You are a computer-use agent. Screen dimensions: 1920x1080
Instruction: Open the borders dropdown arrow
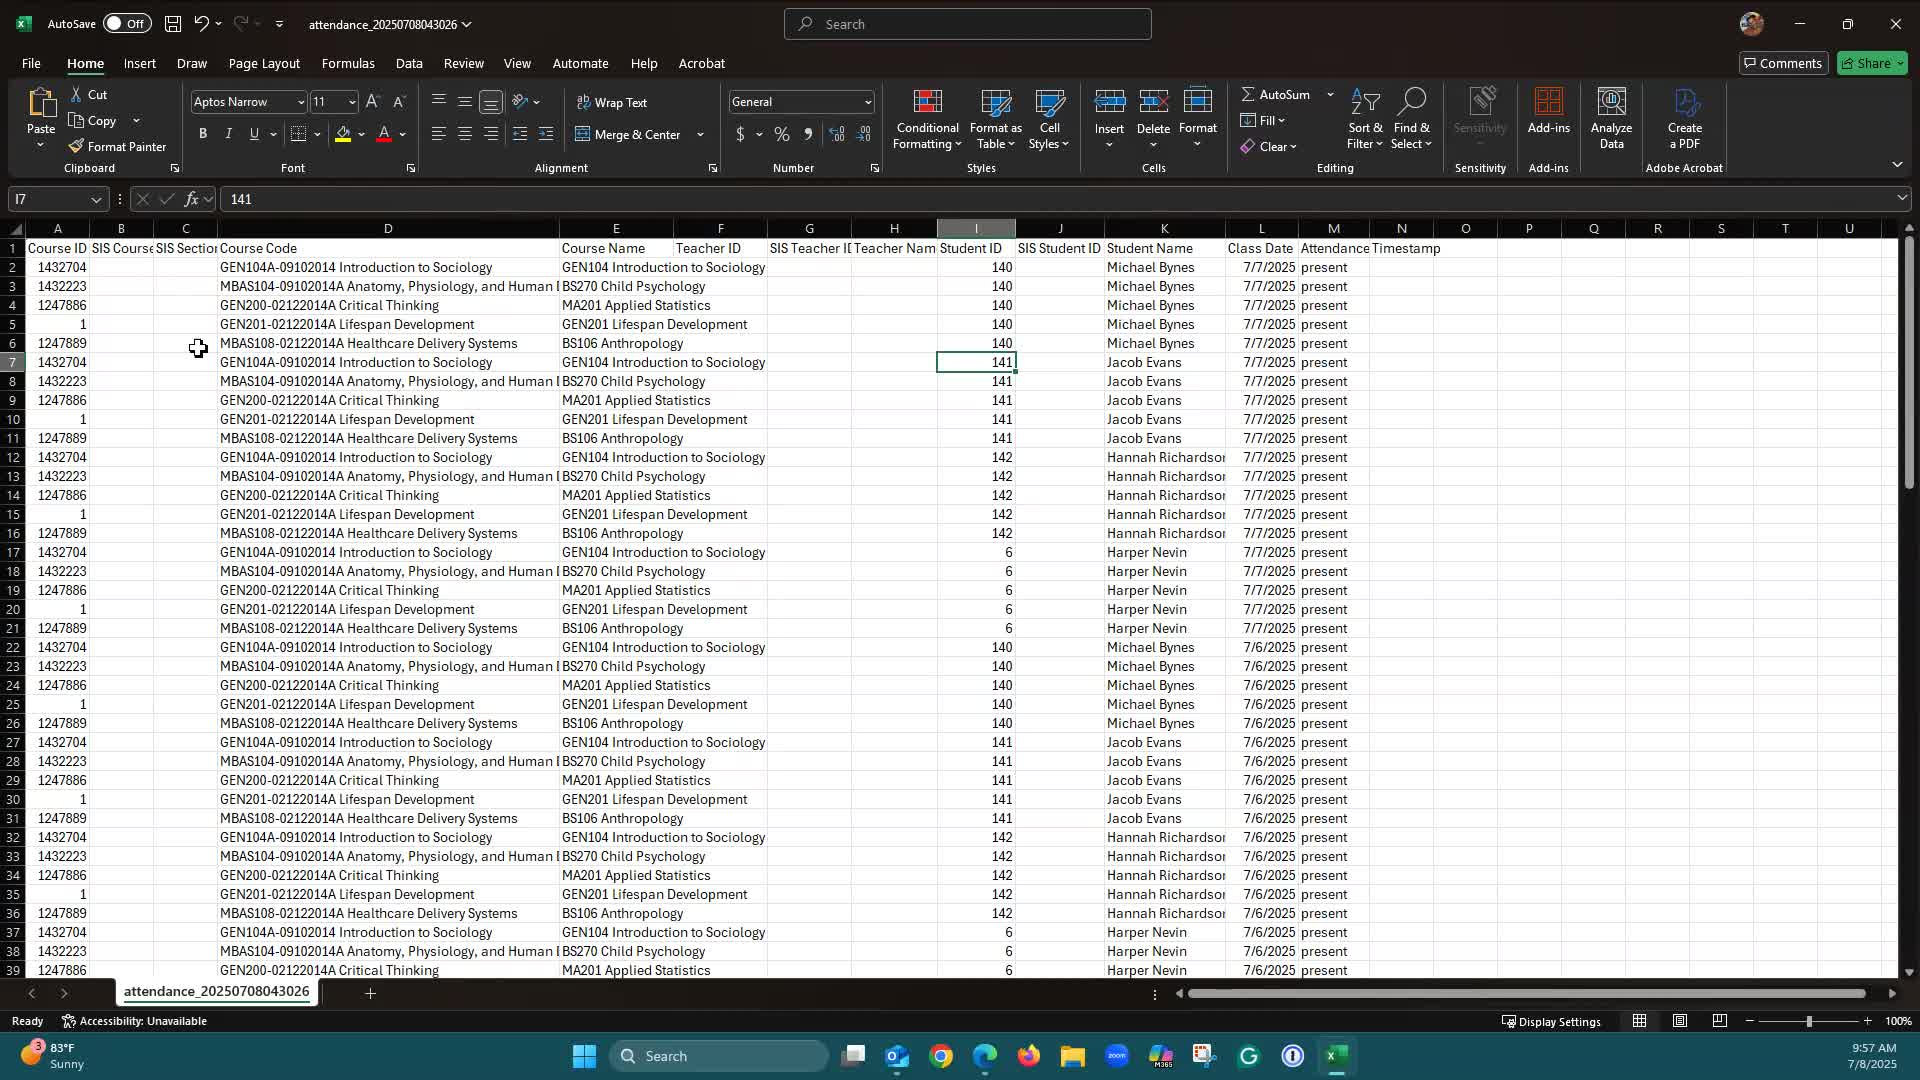(317, 134)
